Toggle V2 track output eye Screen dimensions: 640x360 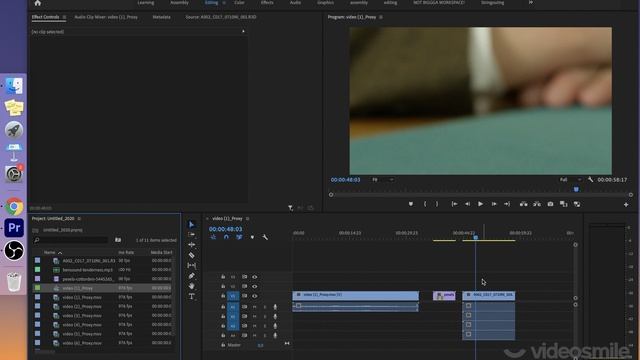[x=255, y=287]
